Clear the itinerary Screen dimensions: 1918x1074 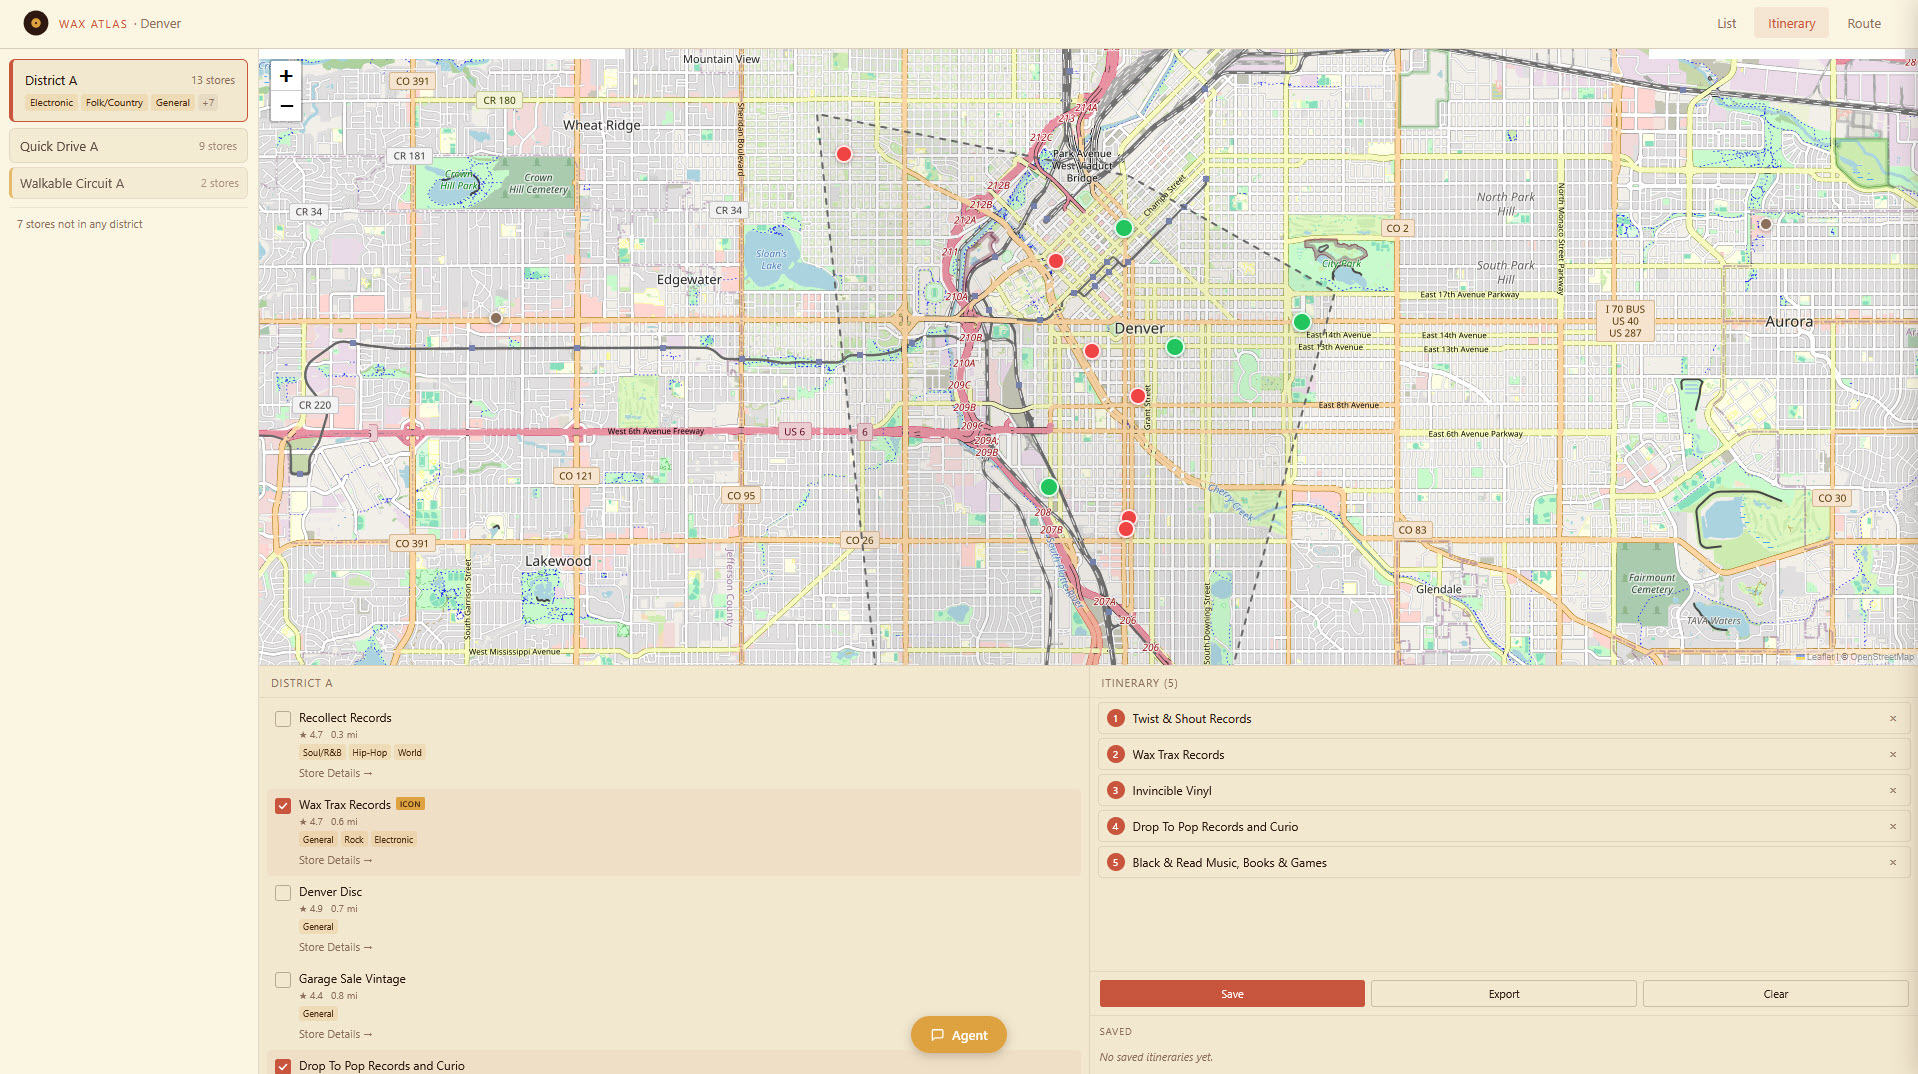(x=1776, y=994)
